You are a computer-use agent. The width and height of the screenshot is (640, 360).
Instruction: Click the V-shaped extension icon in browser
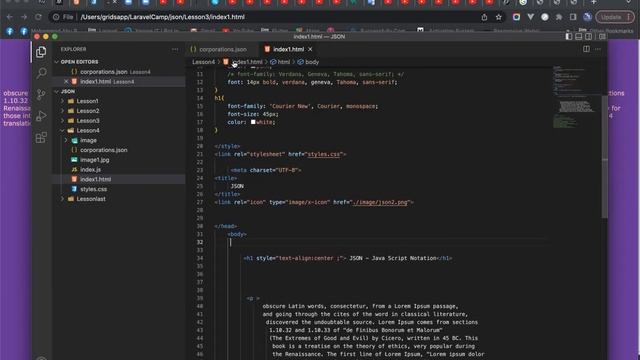[x=531, y=17]
